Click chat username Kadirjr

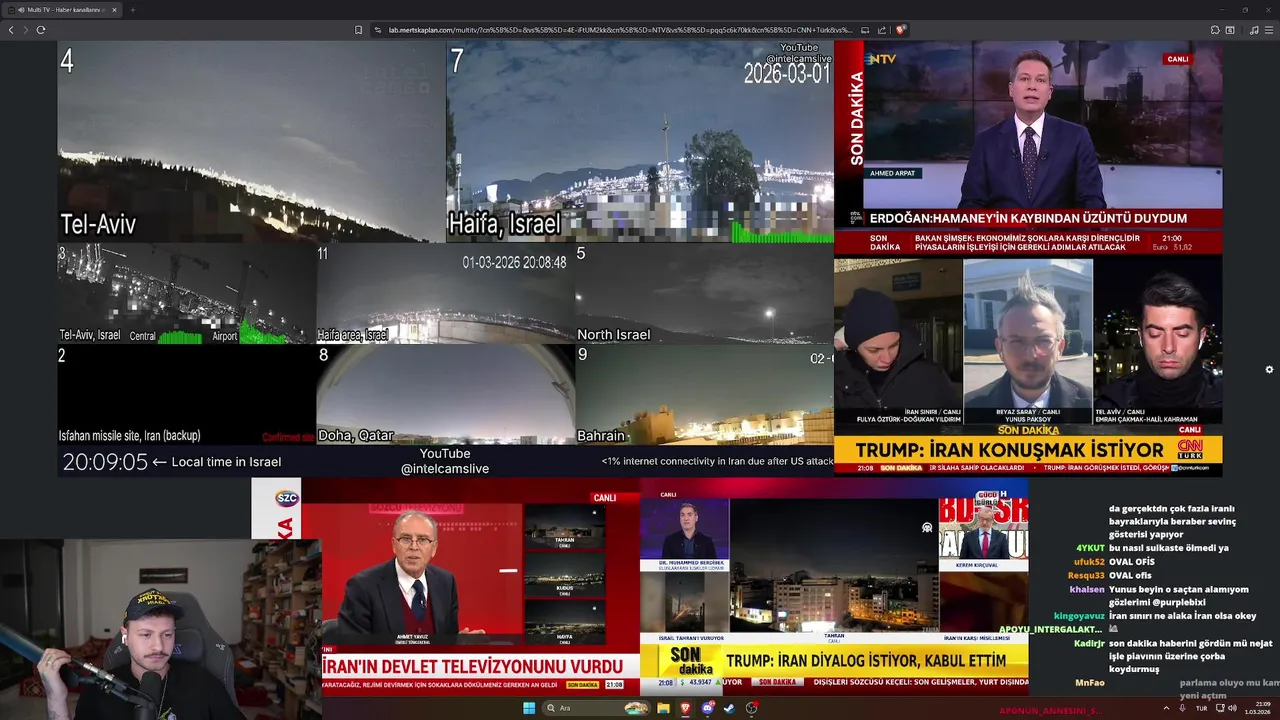pos(1089,643)
